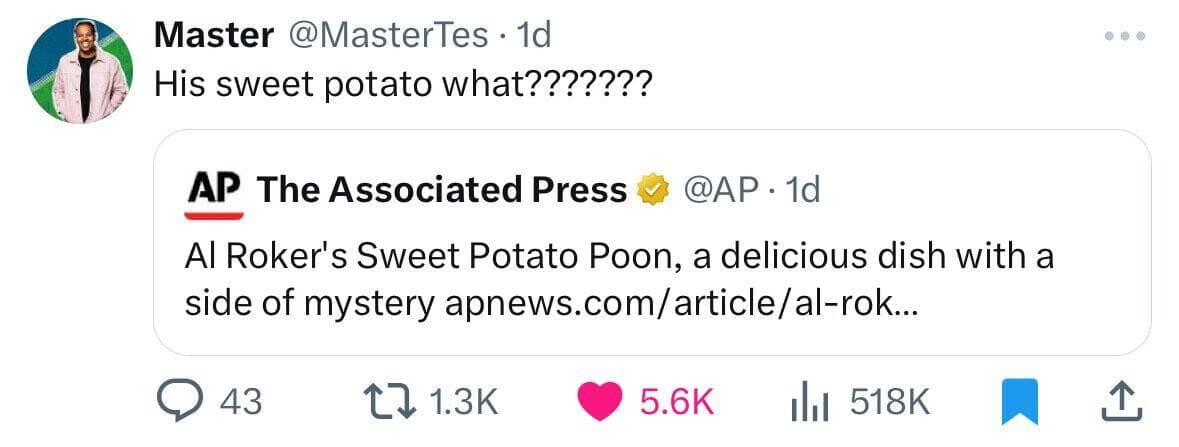
Task: Open the three-dot more options menu
Action: [x=1124, y=37]
